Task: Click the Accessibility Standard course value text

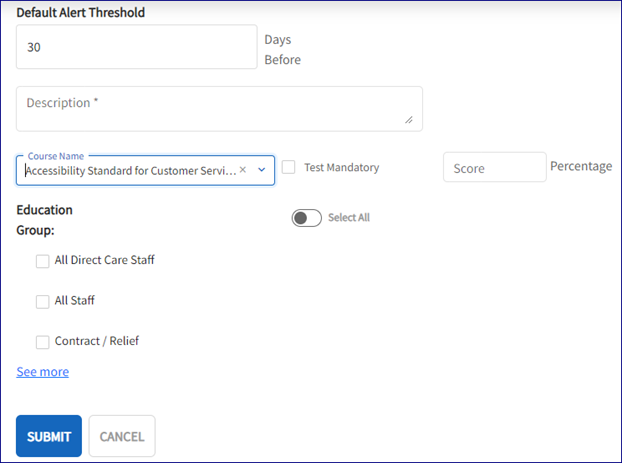Action: [x=130, y=170]
